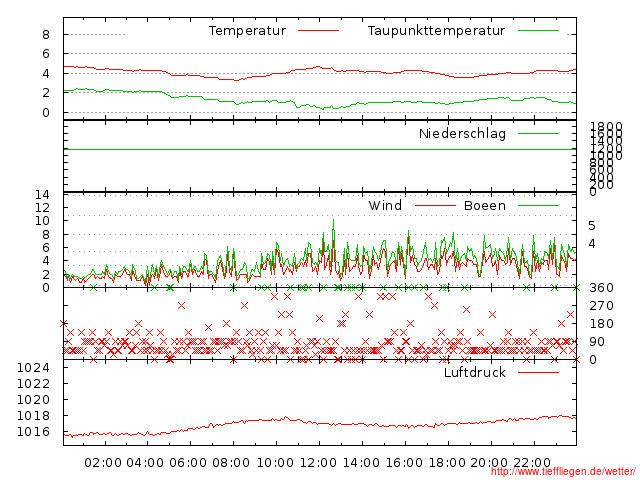Image resolution: width=640 pixels, height=480 pixels.
Task: Click the green Taupunkttemperatur legend line
Action: [x=538, y=31]
